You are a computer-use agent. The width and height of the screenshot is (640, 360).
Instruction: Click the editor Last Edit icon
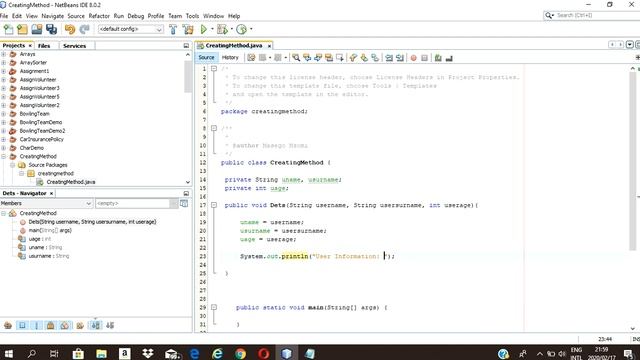[251, 58]
